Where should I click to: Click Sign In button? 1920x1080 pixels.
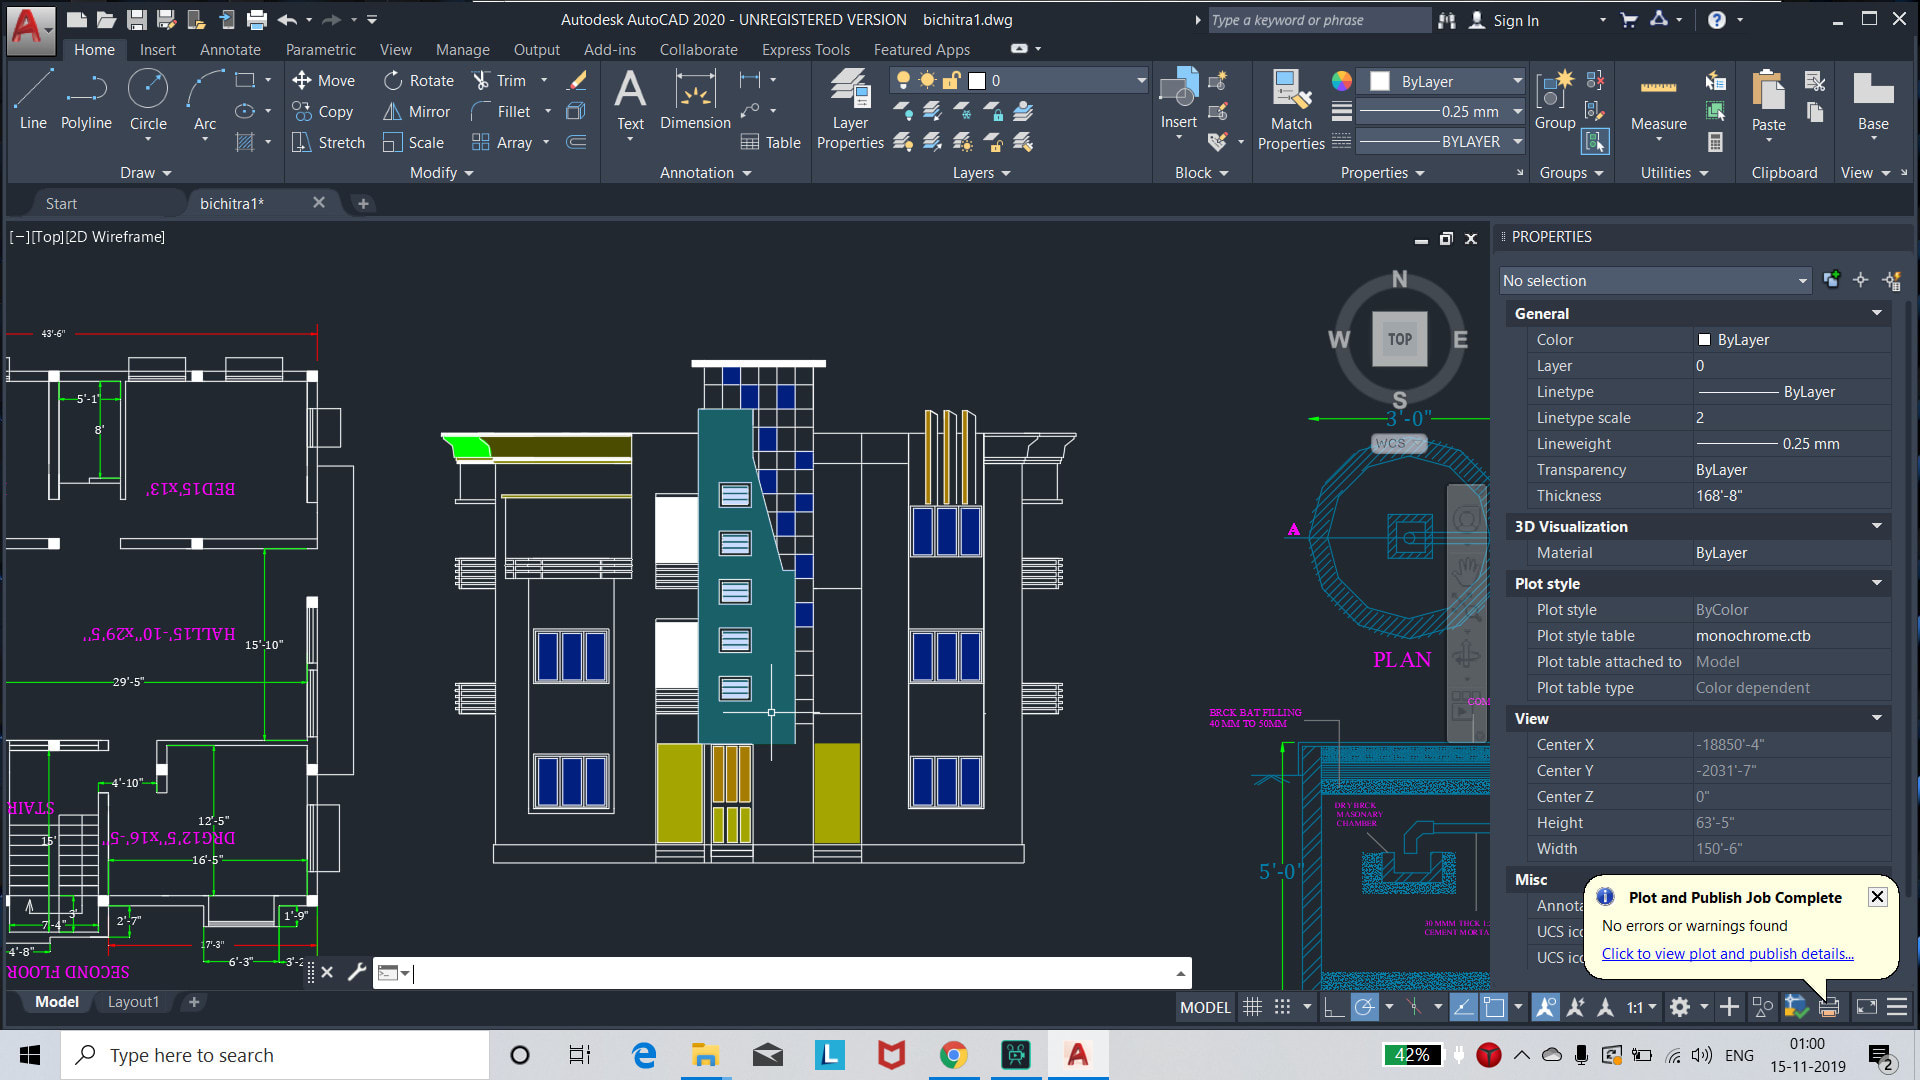click(1515, 20)
